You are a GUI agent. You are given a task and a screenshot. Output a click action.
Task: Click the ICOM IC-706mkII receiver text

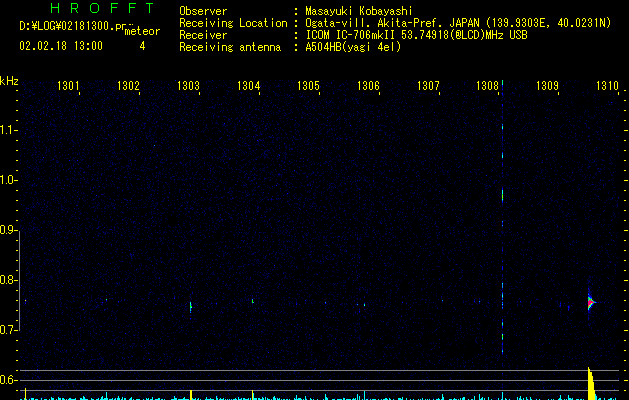416,35
